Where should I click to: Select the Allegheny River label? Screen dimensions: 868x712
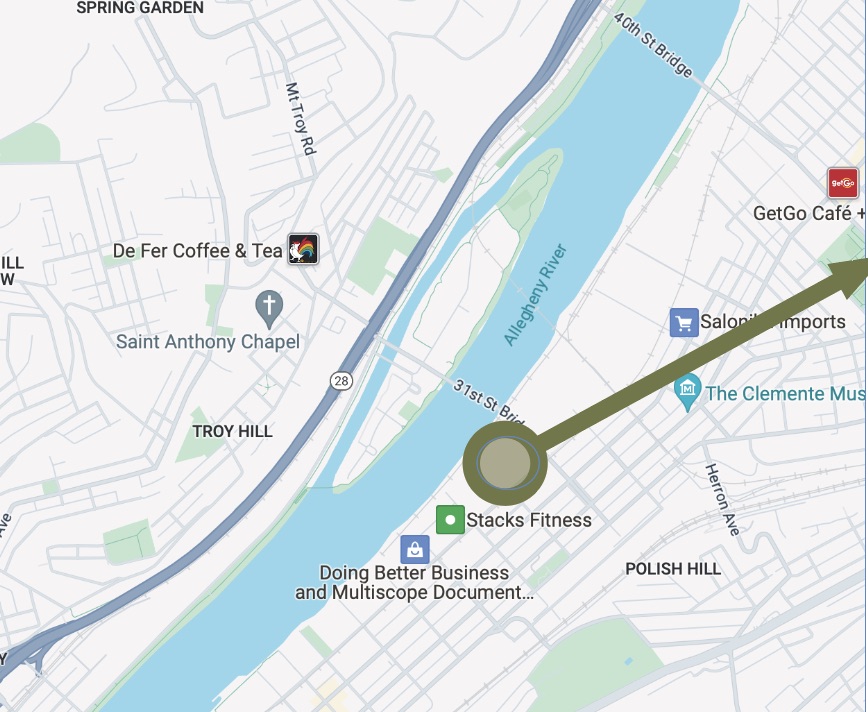pos(536,295)
